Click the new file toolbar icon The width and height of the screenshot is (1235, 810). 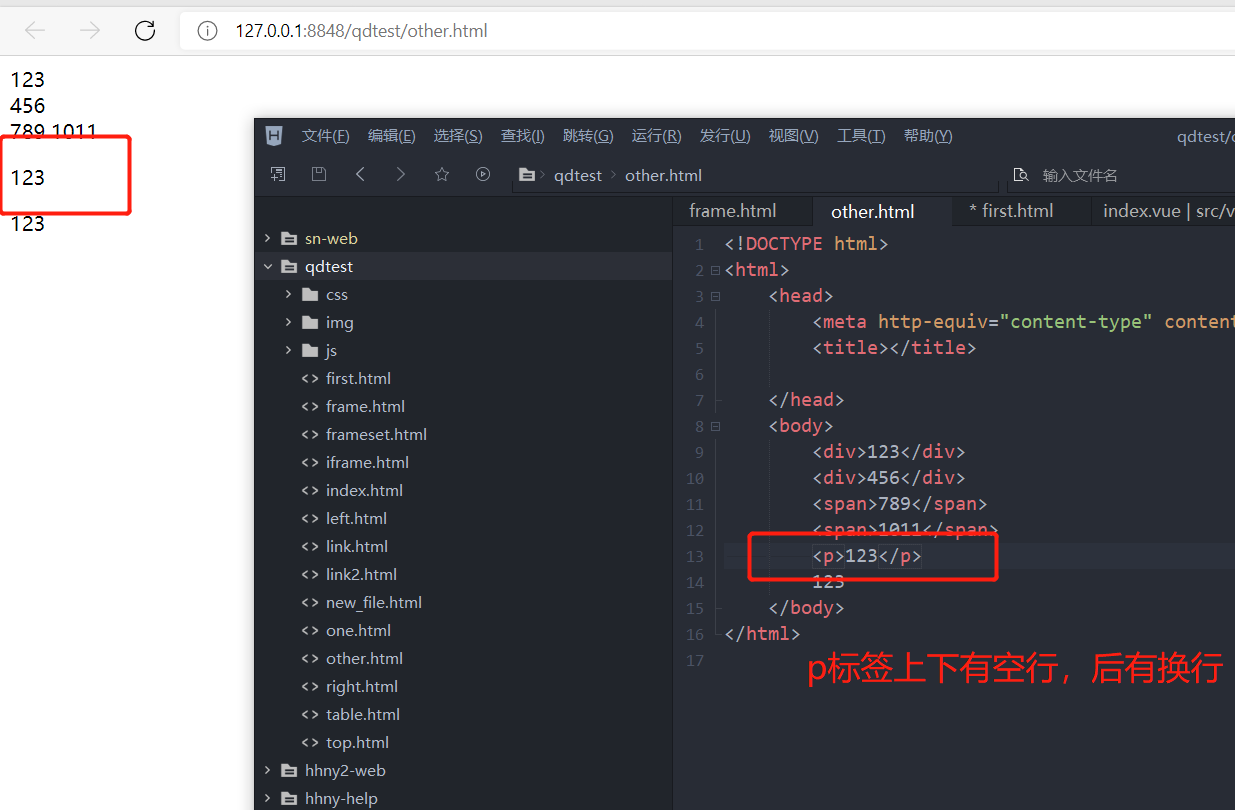click(278, 174)
